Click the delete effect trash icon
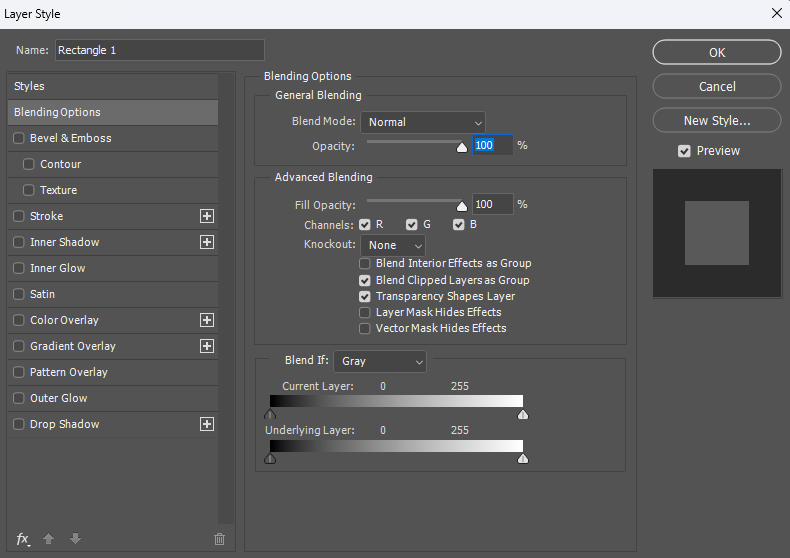Viewport: 790px width, 558px height. pyautogui.click(x=219, y=539)
